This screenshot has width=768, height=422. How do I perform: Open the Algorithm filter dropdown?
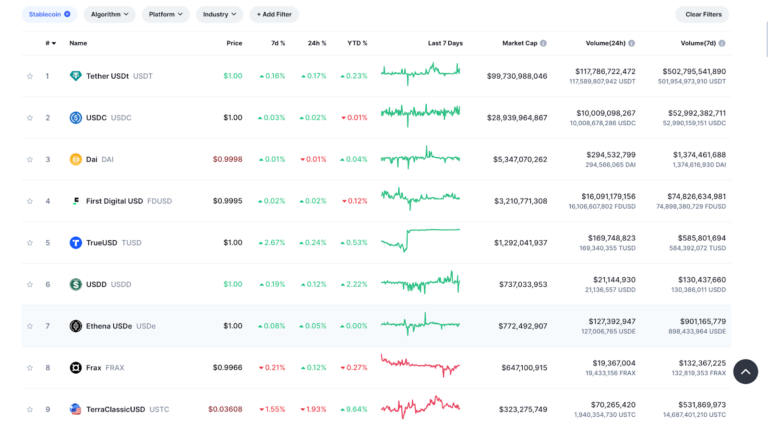coord(109,14)
